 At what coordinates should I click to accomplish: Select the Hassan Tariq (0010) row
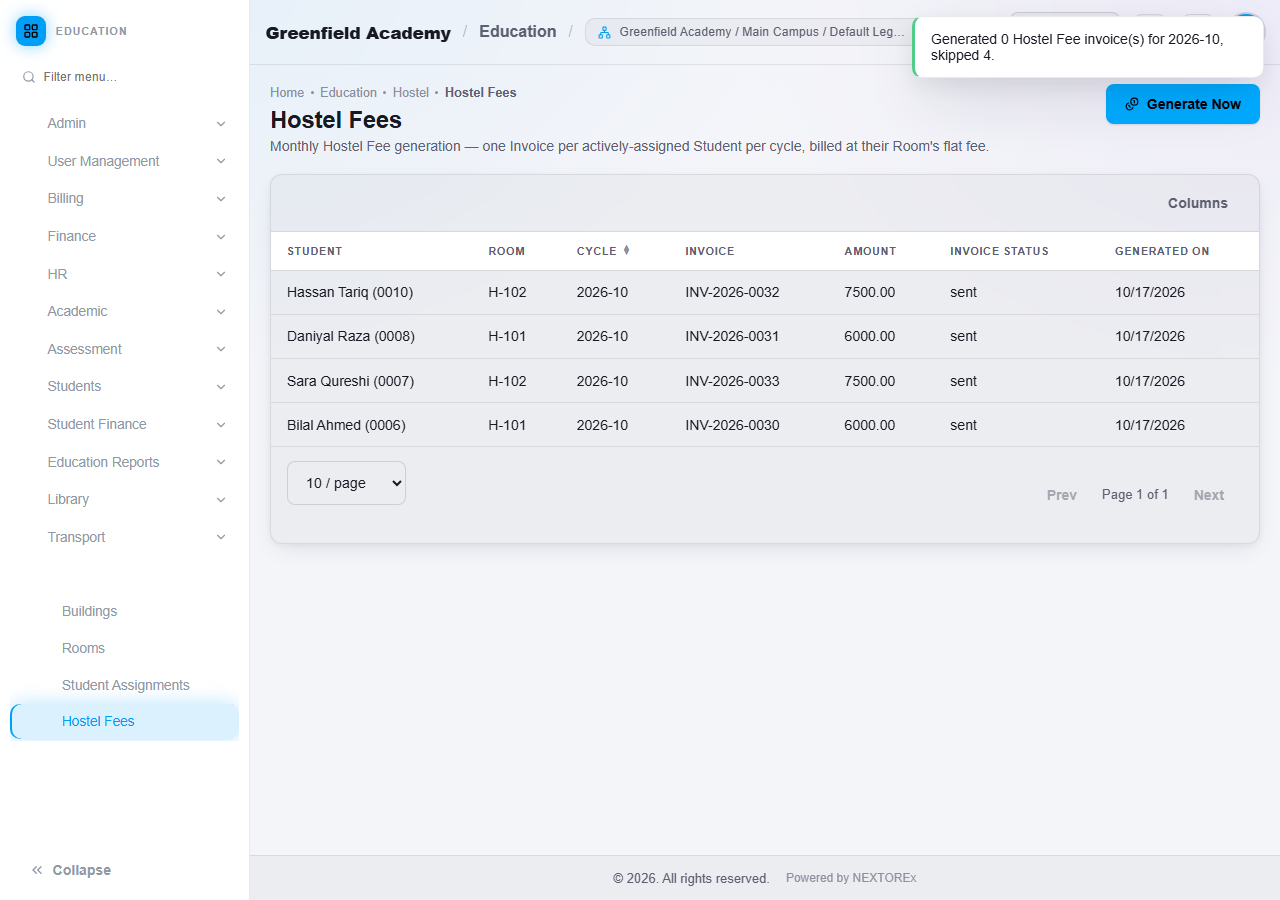tap(765, 293)
